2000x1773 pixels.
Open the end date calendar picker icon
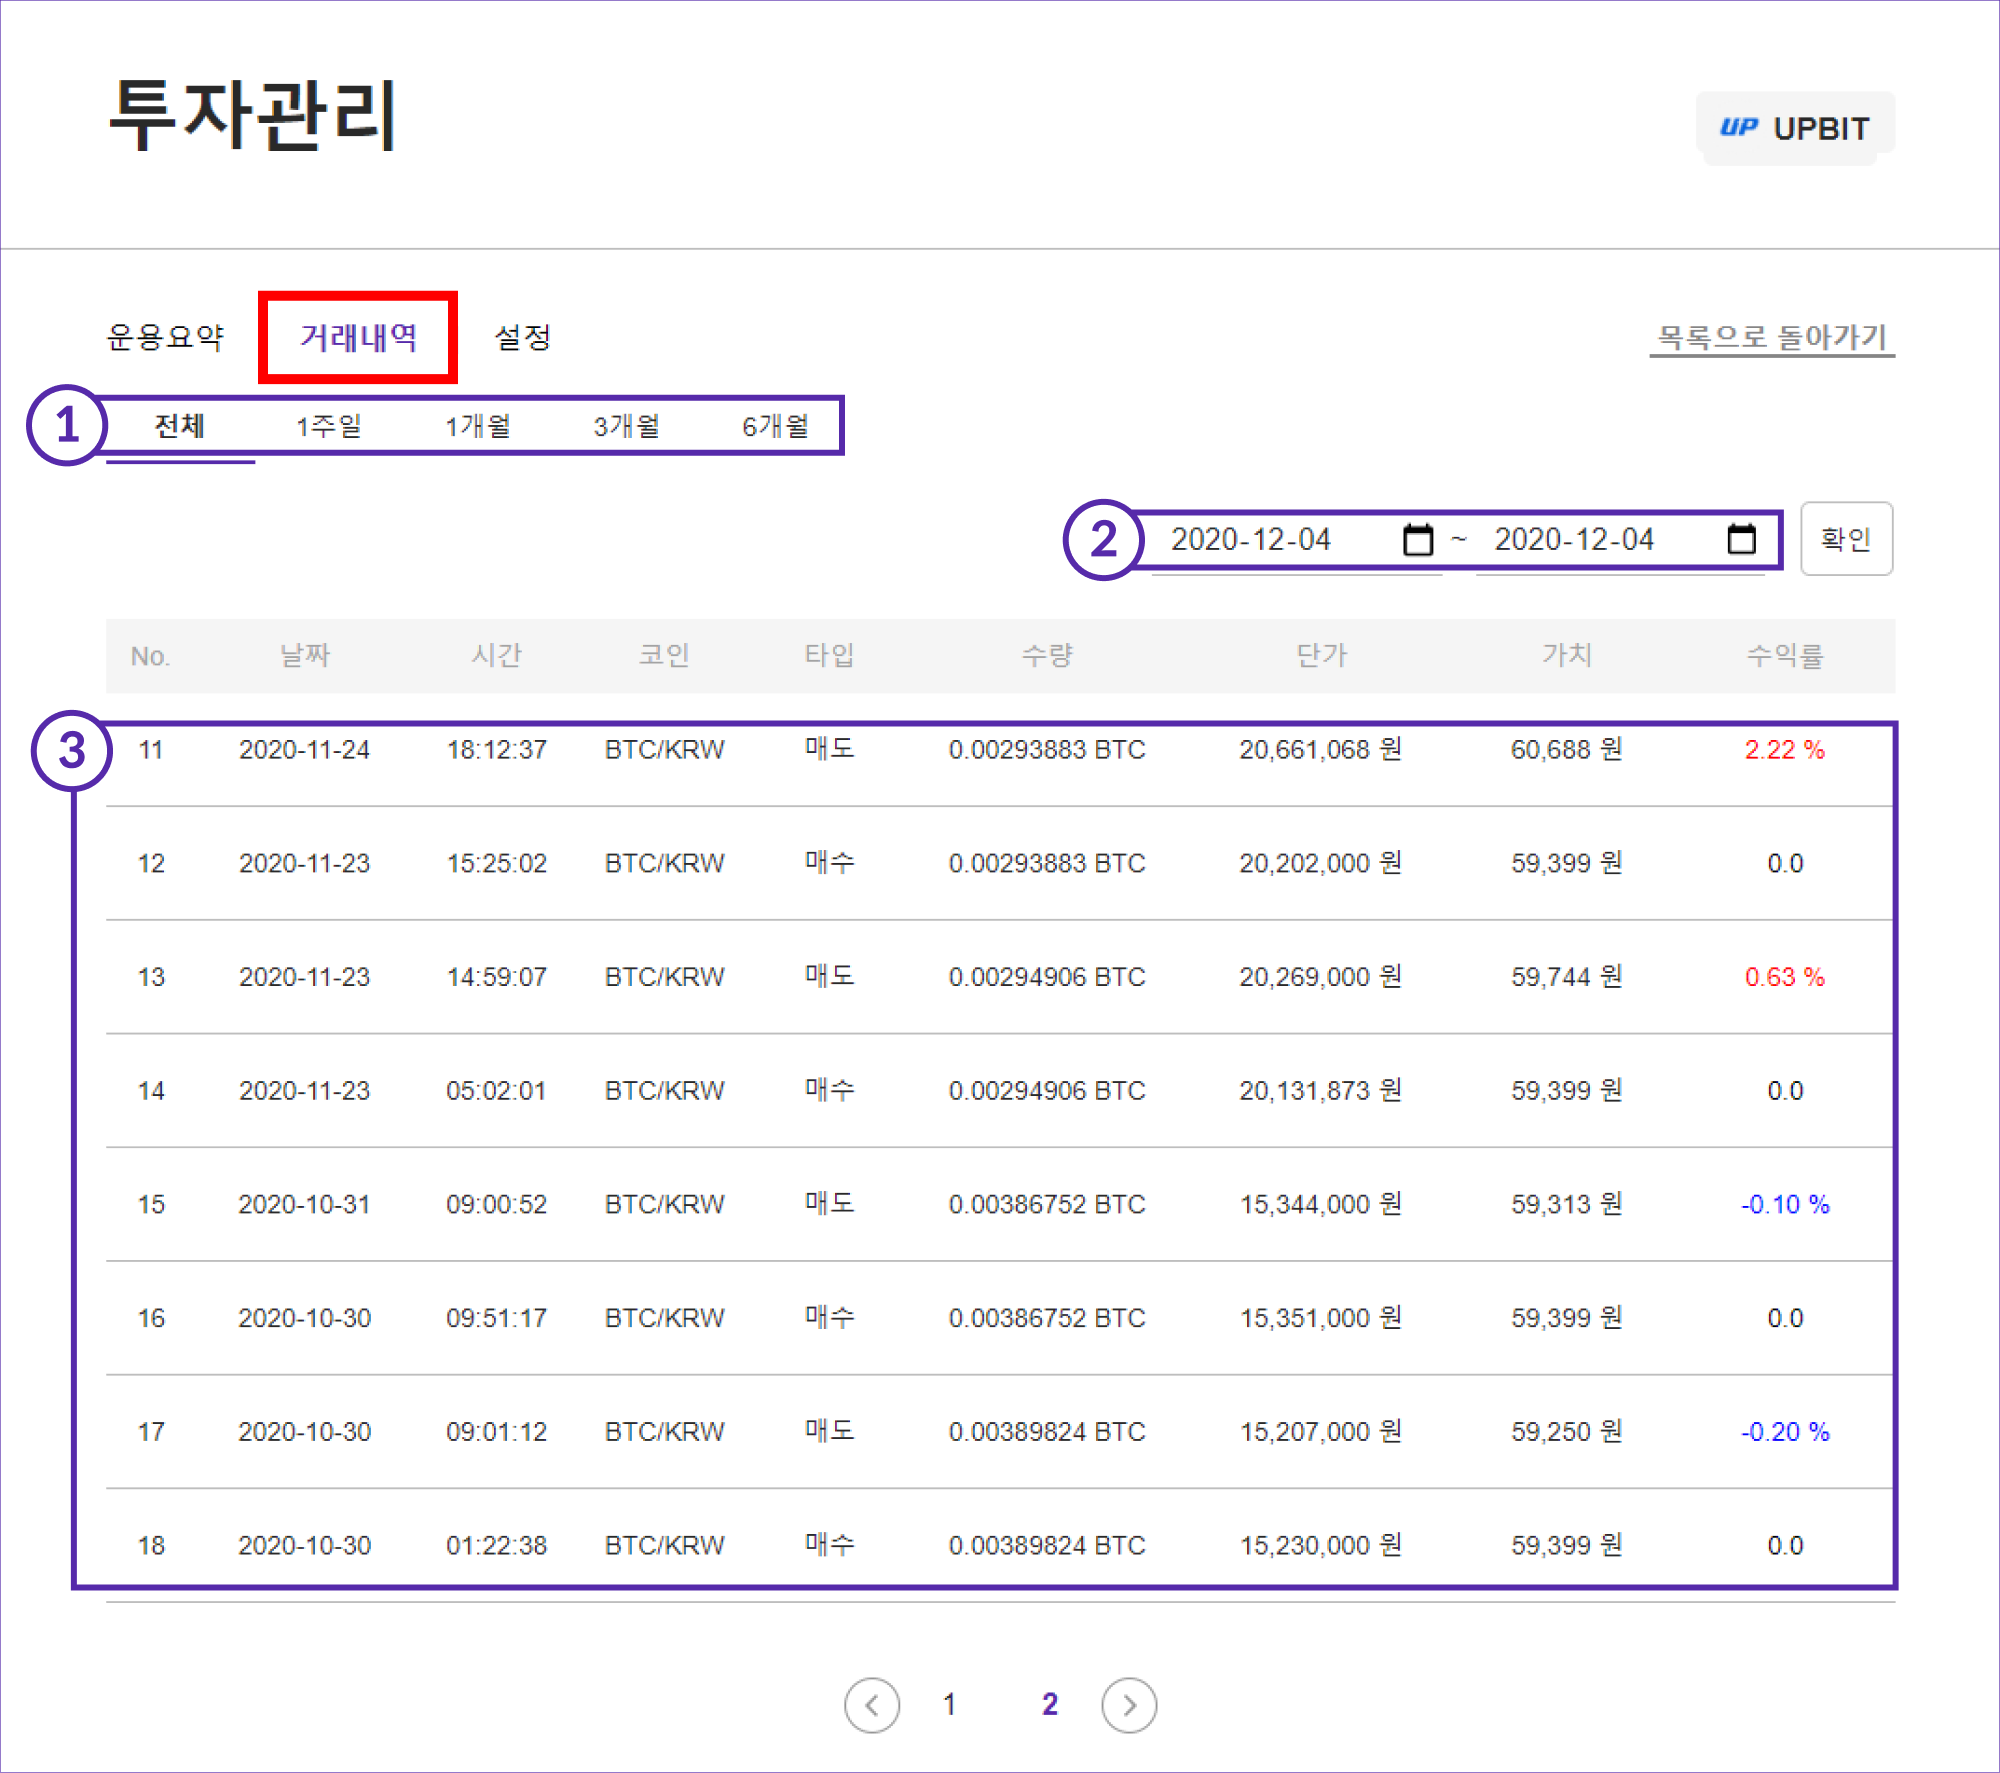[x=1741, y=540]
